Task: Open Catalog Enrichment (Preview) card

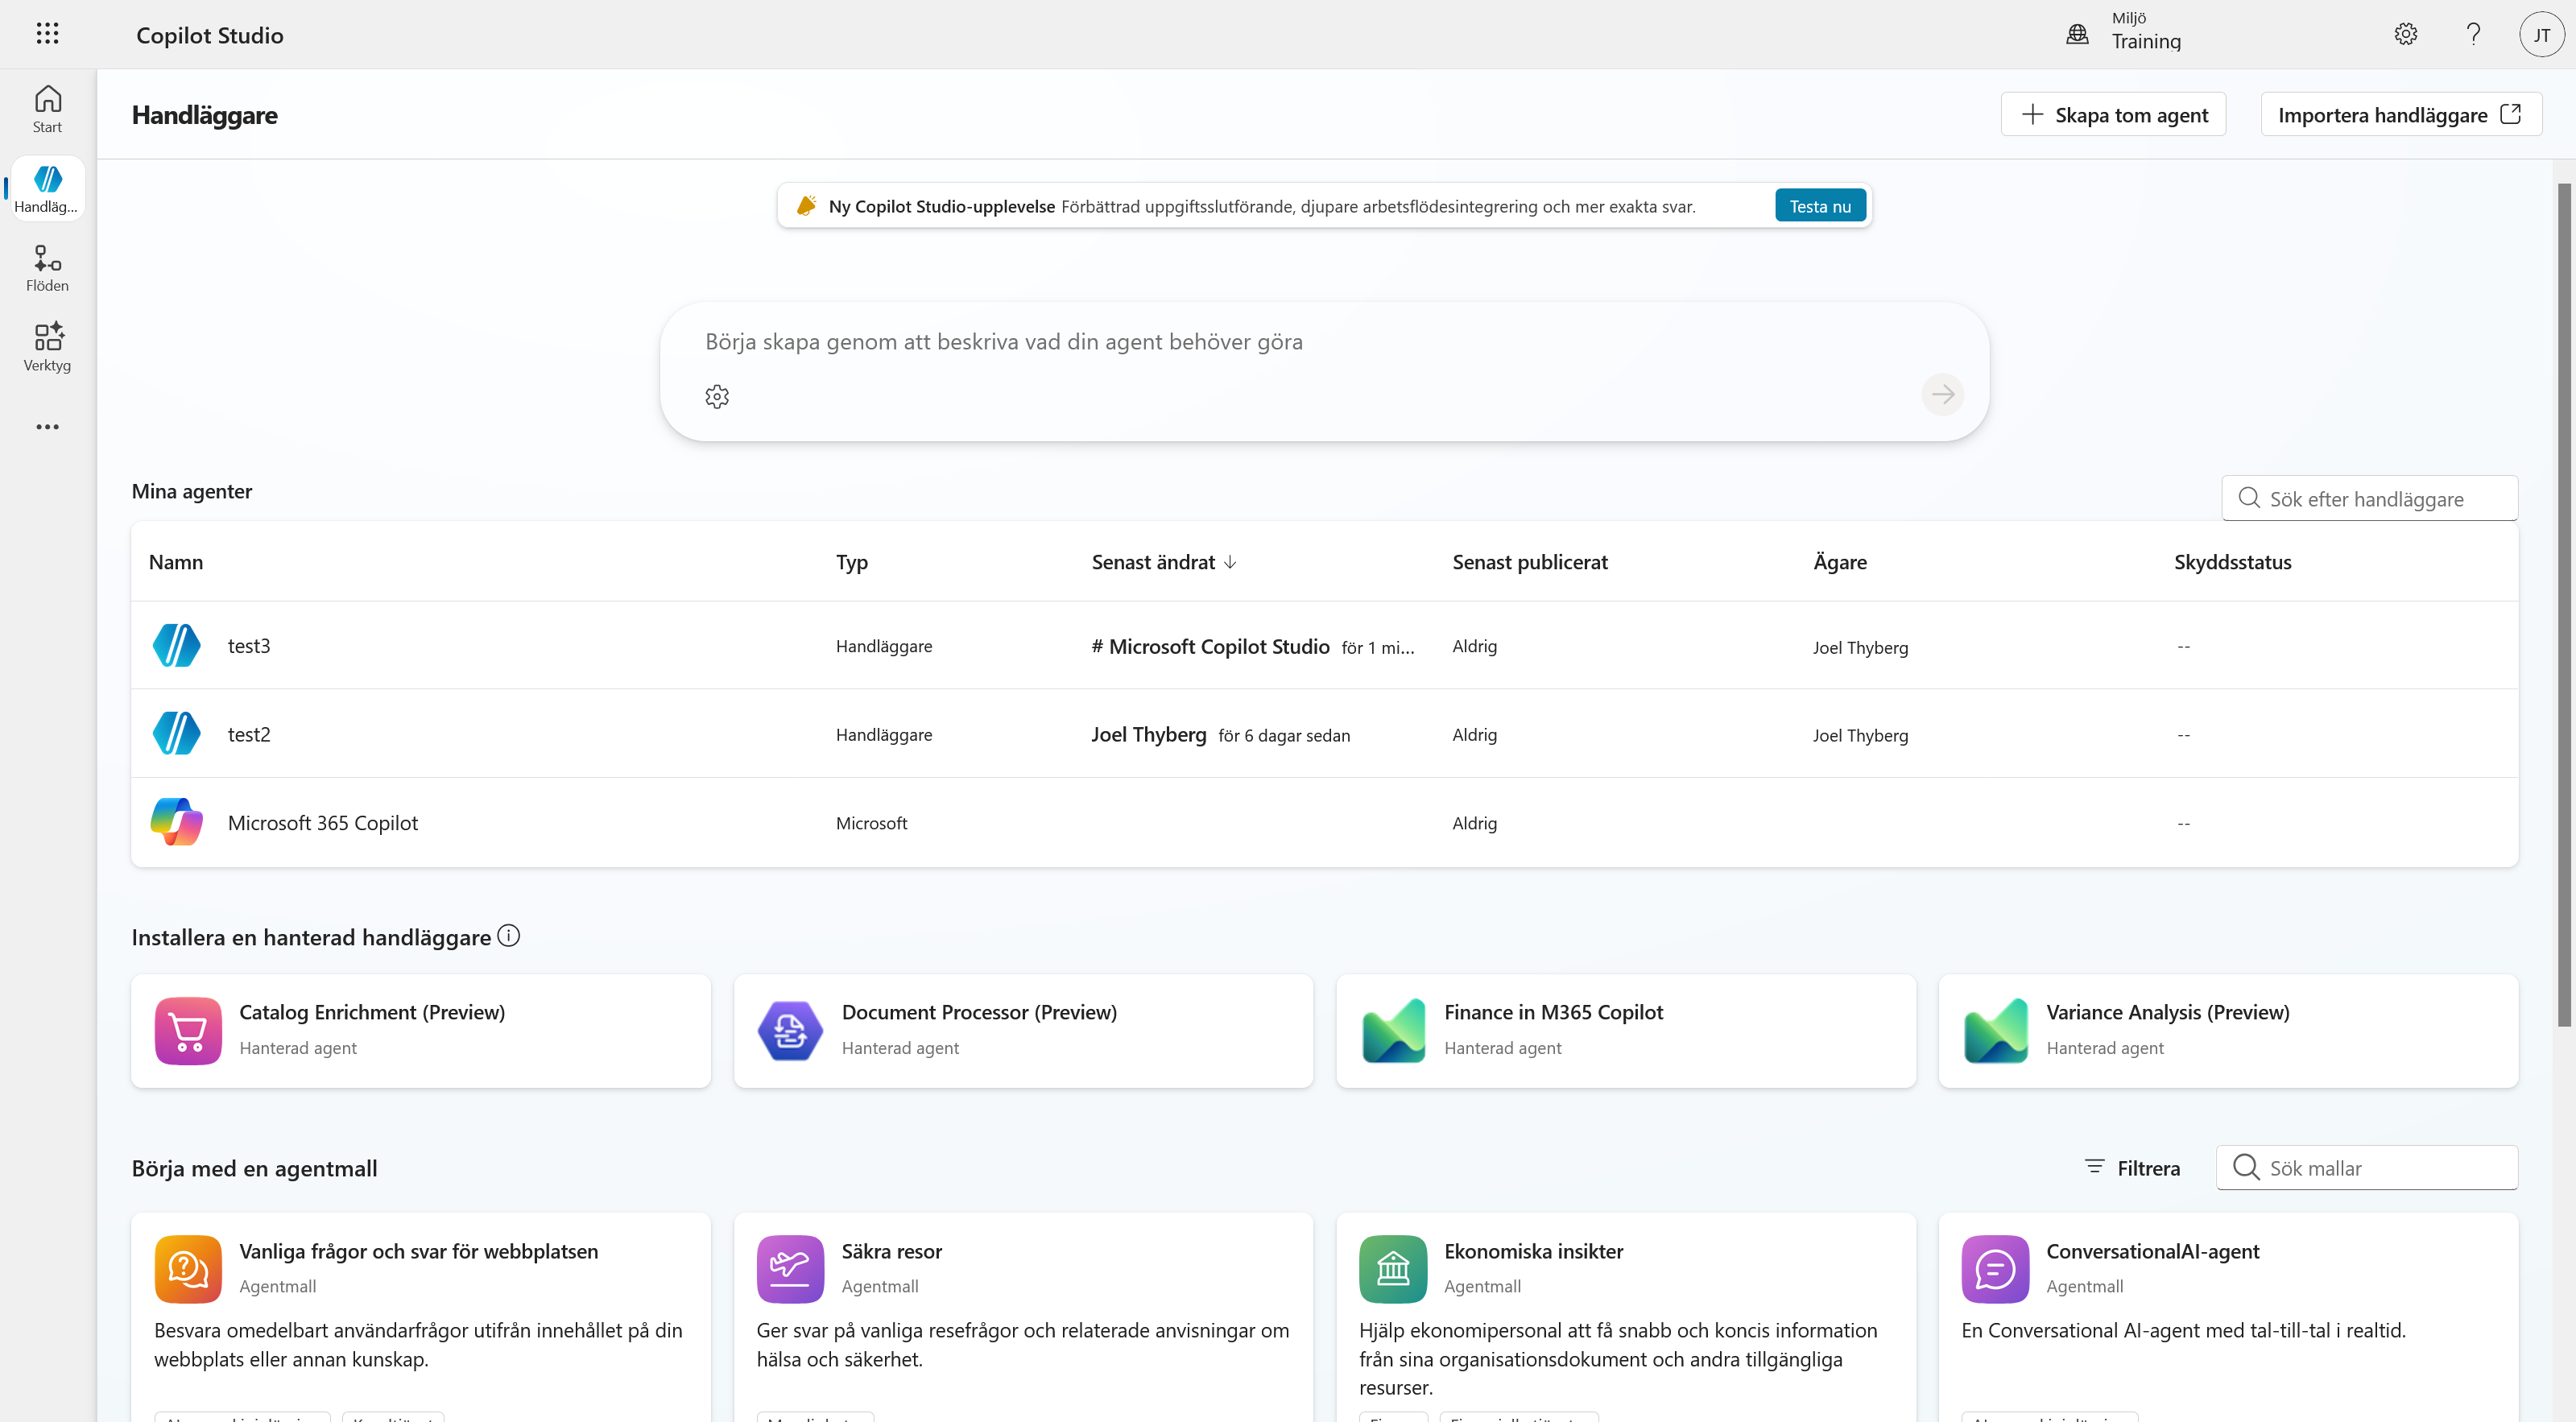Action: coord(421,1030)
